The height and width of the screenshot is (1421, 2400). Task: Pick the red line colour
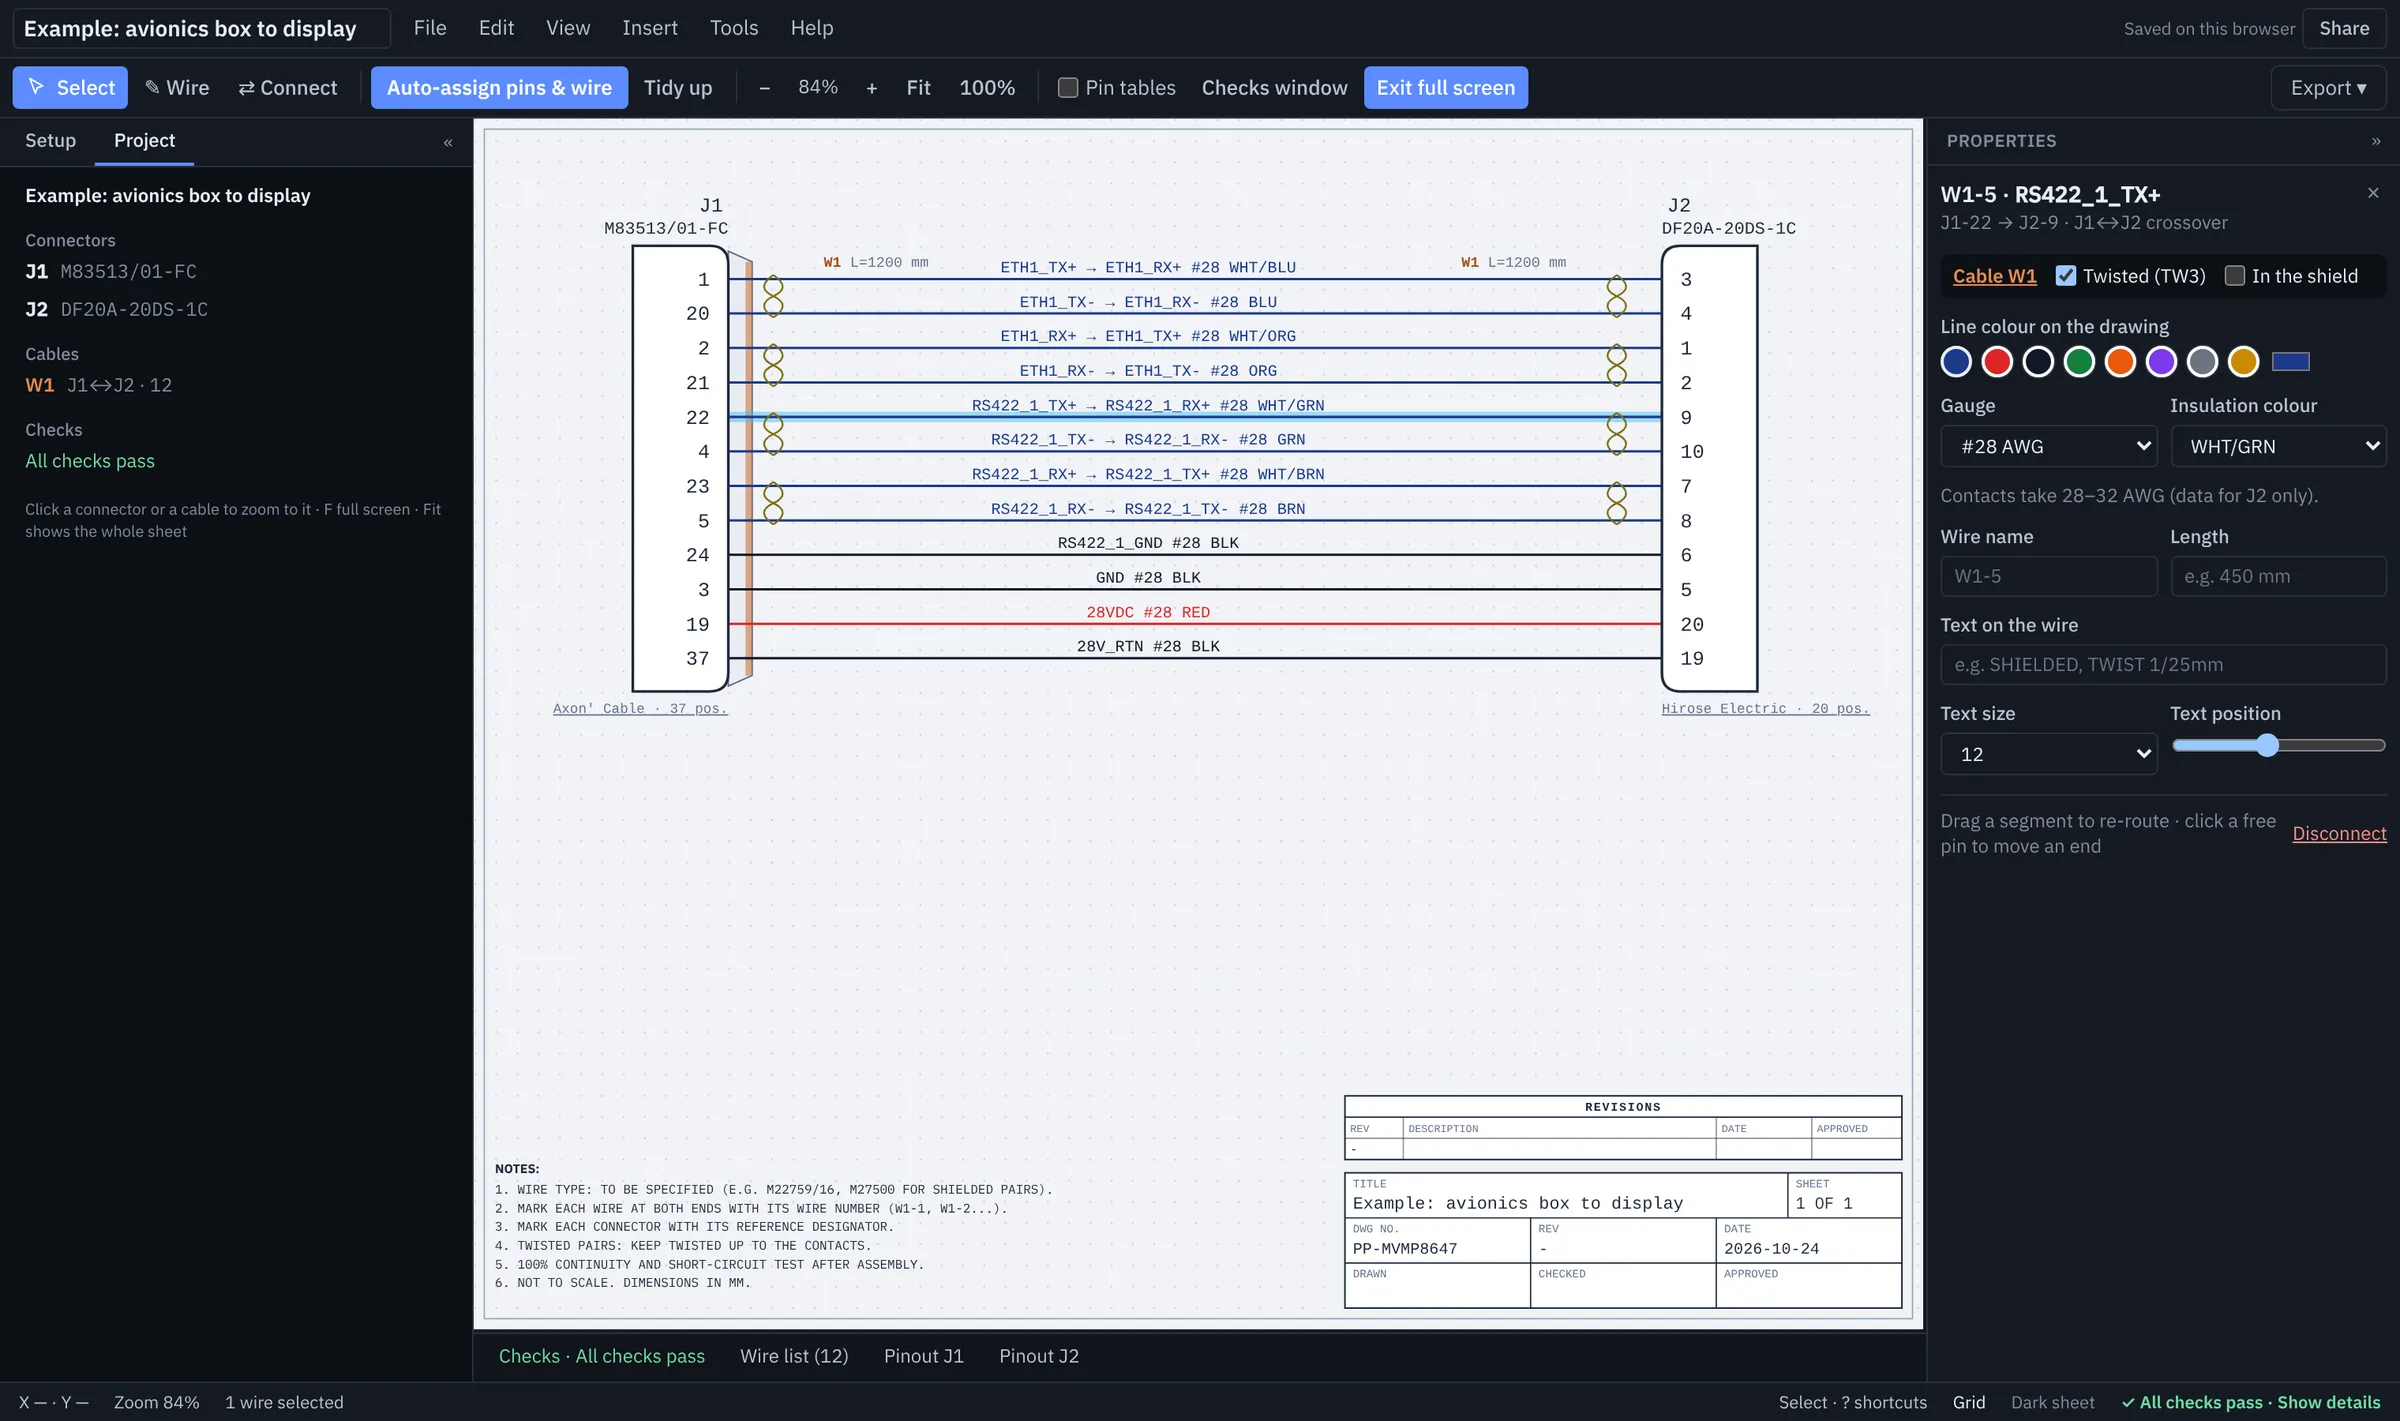tap(1997, 362)
